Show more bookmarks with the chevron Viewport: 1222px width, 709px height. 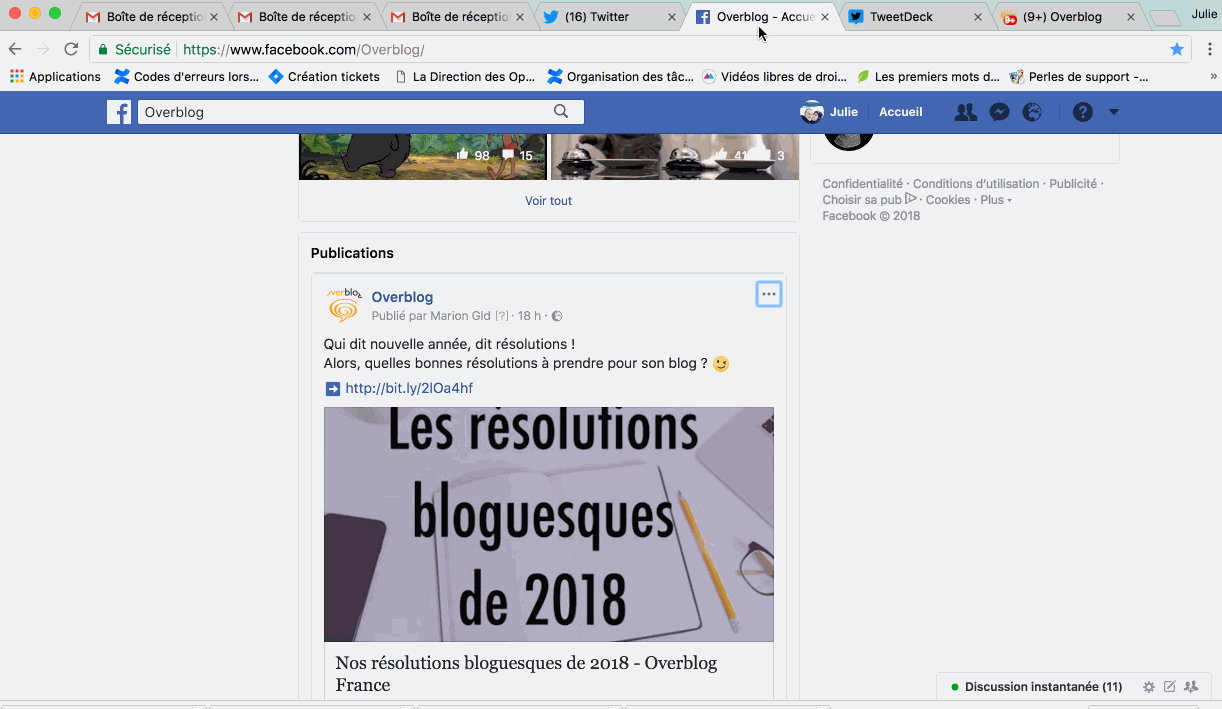(1213, 76)
